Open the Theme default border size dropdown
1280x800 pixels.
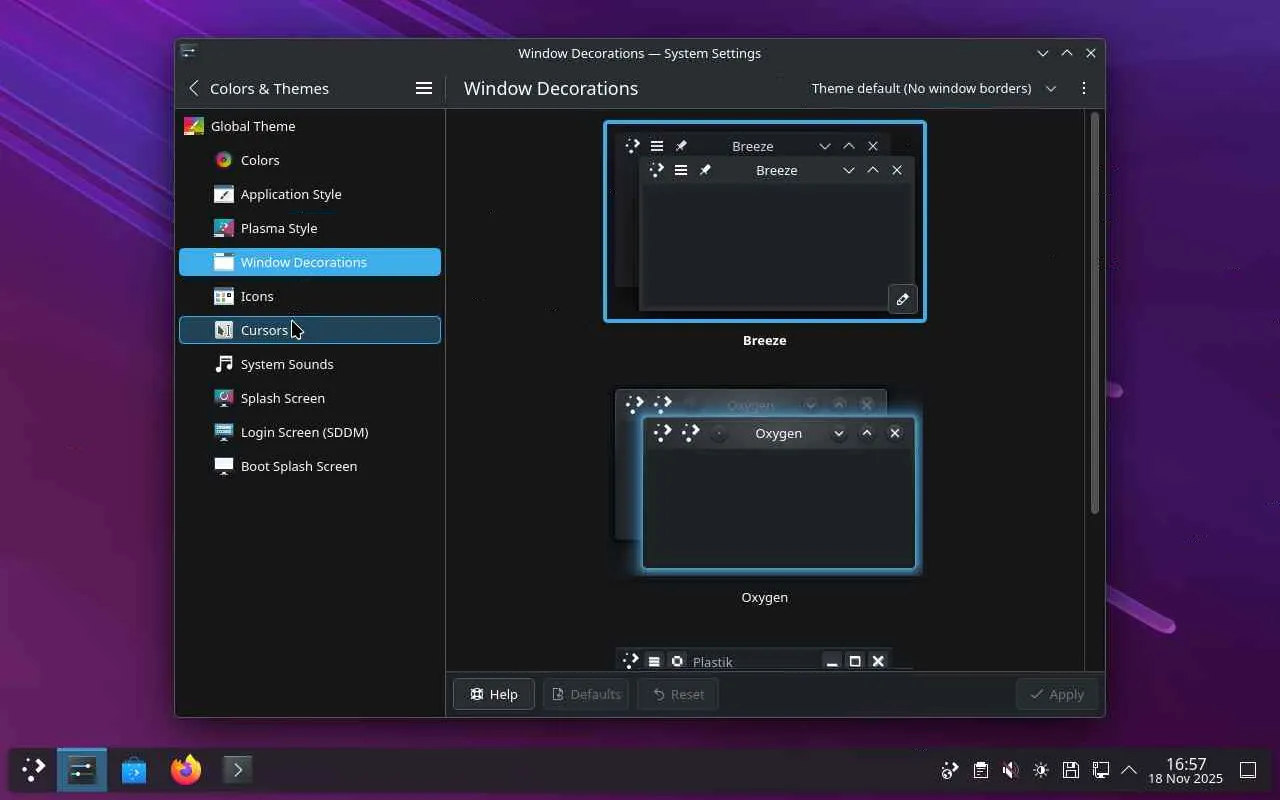pyautogui.click(x=933, y=88)
